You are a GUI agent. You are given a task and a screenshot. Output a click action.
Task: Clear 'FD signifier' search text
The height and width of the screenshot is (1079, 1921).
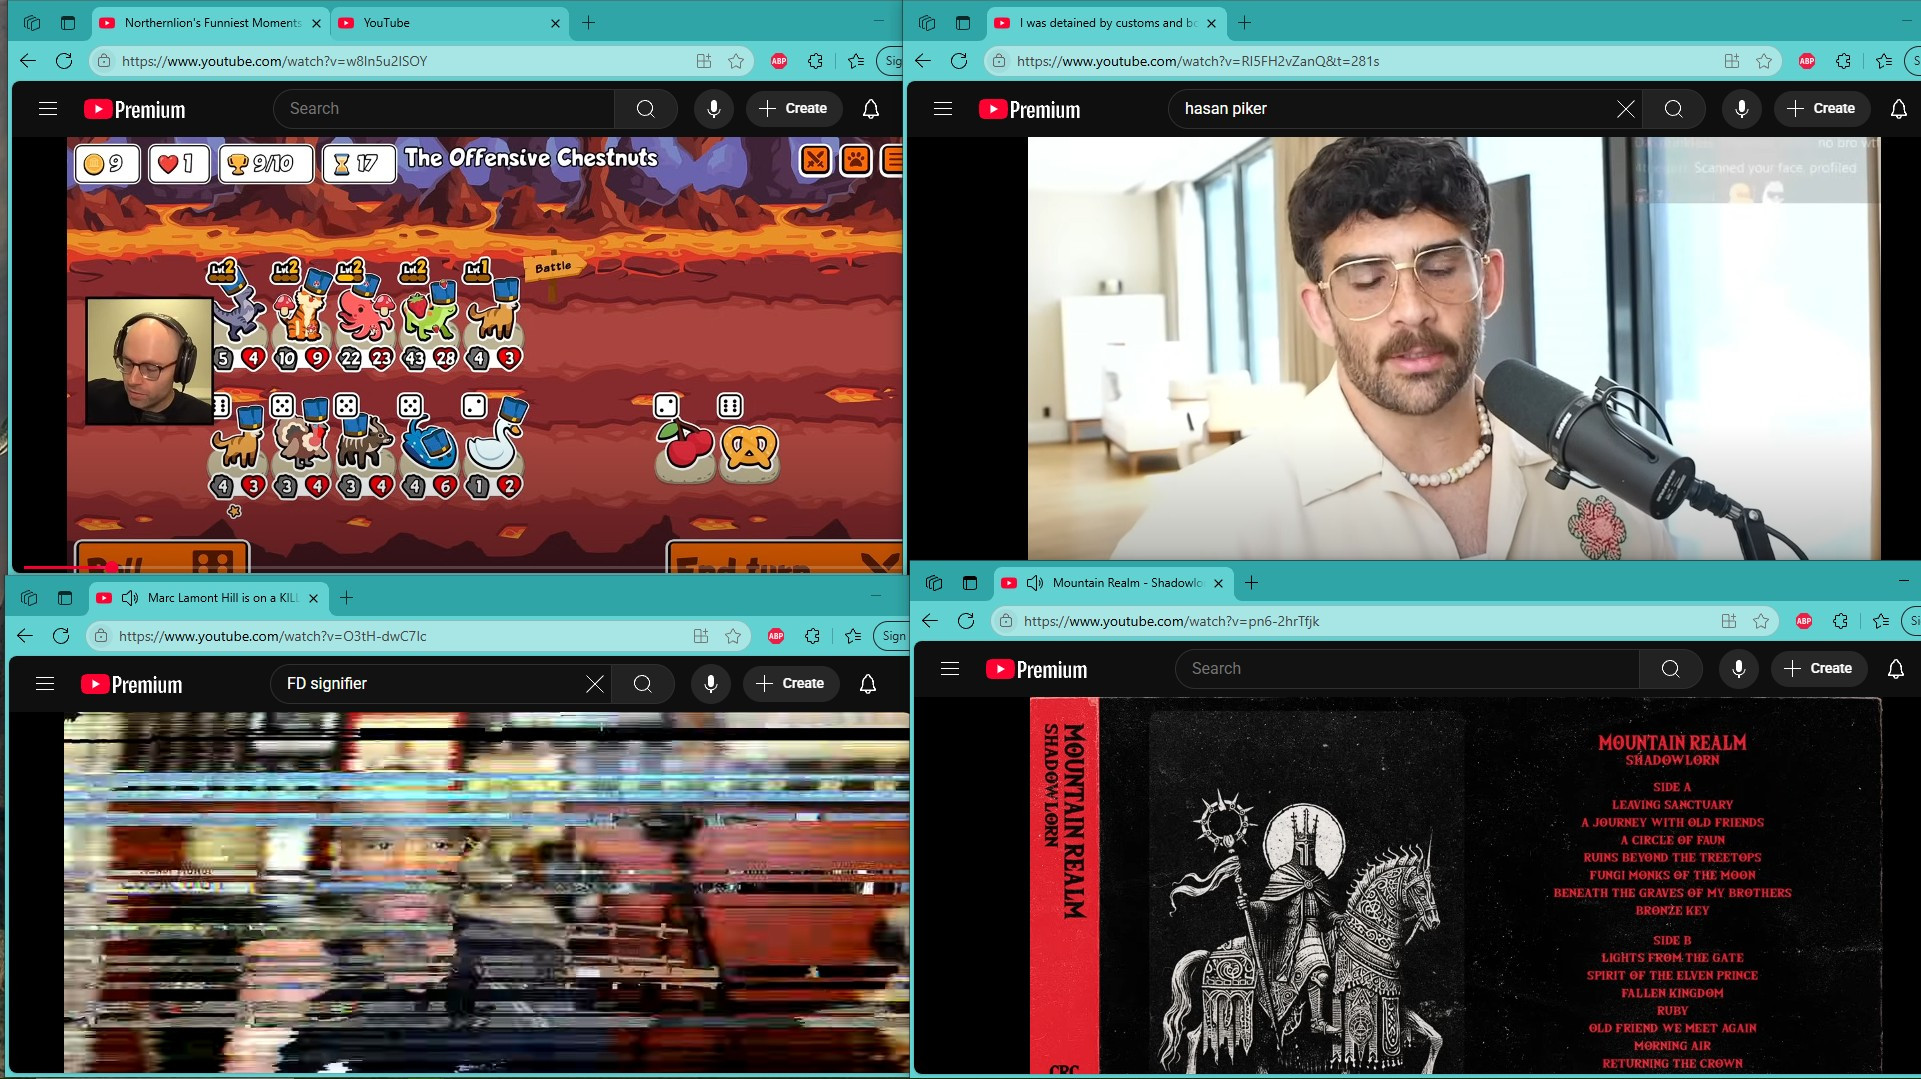[595, 684]
